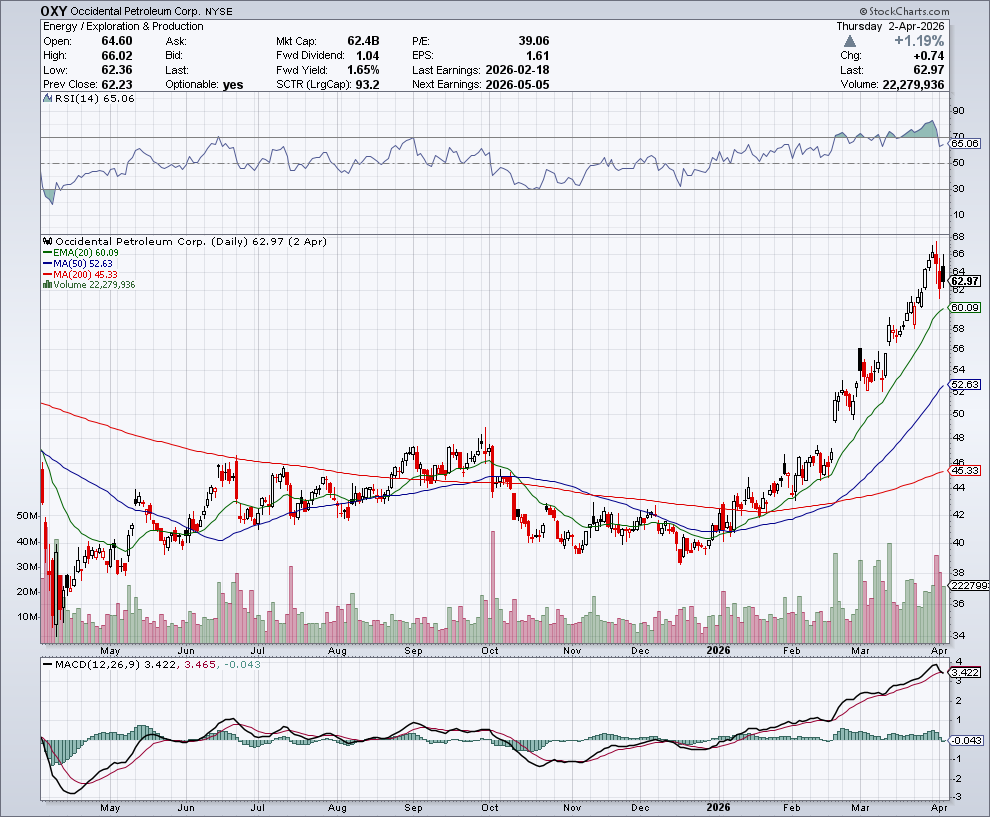Click the +1.19% percent change
Image resolution: width=990 pixels, height=817 pixels.
(919, 41)
